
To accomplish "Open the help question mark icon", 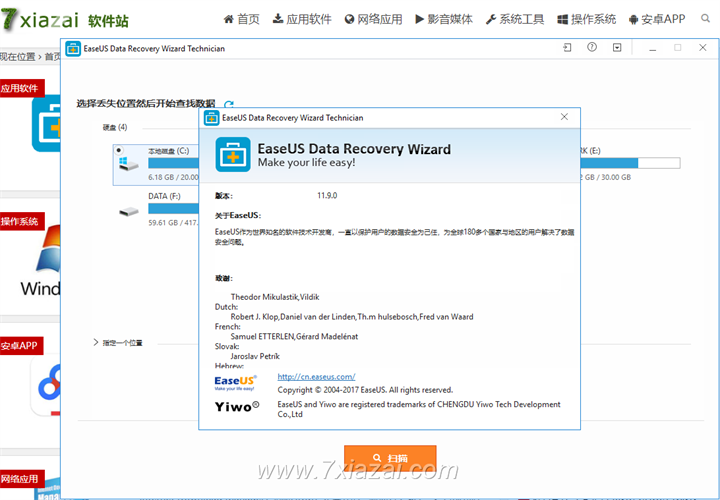I will pyautogui.click(x=592, y=48).
